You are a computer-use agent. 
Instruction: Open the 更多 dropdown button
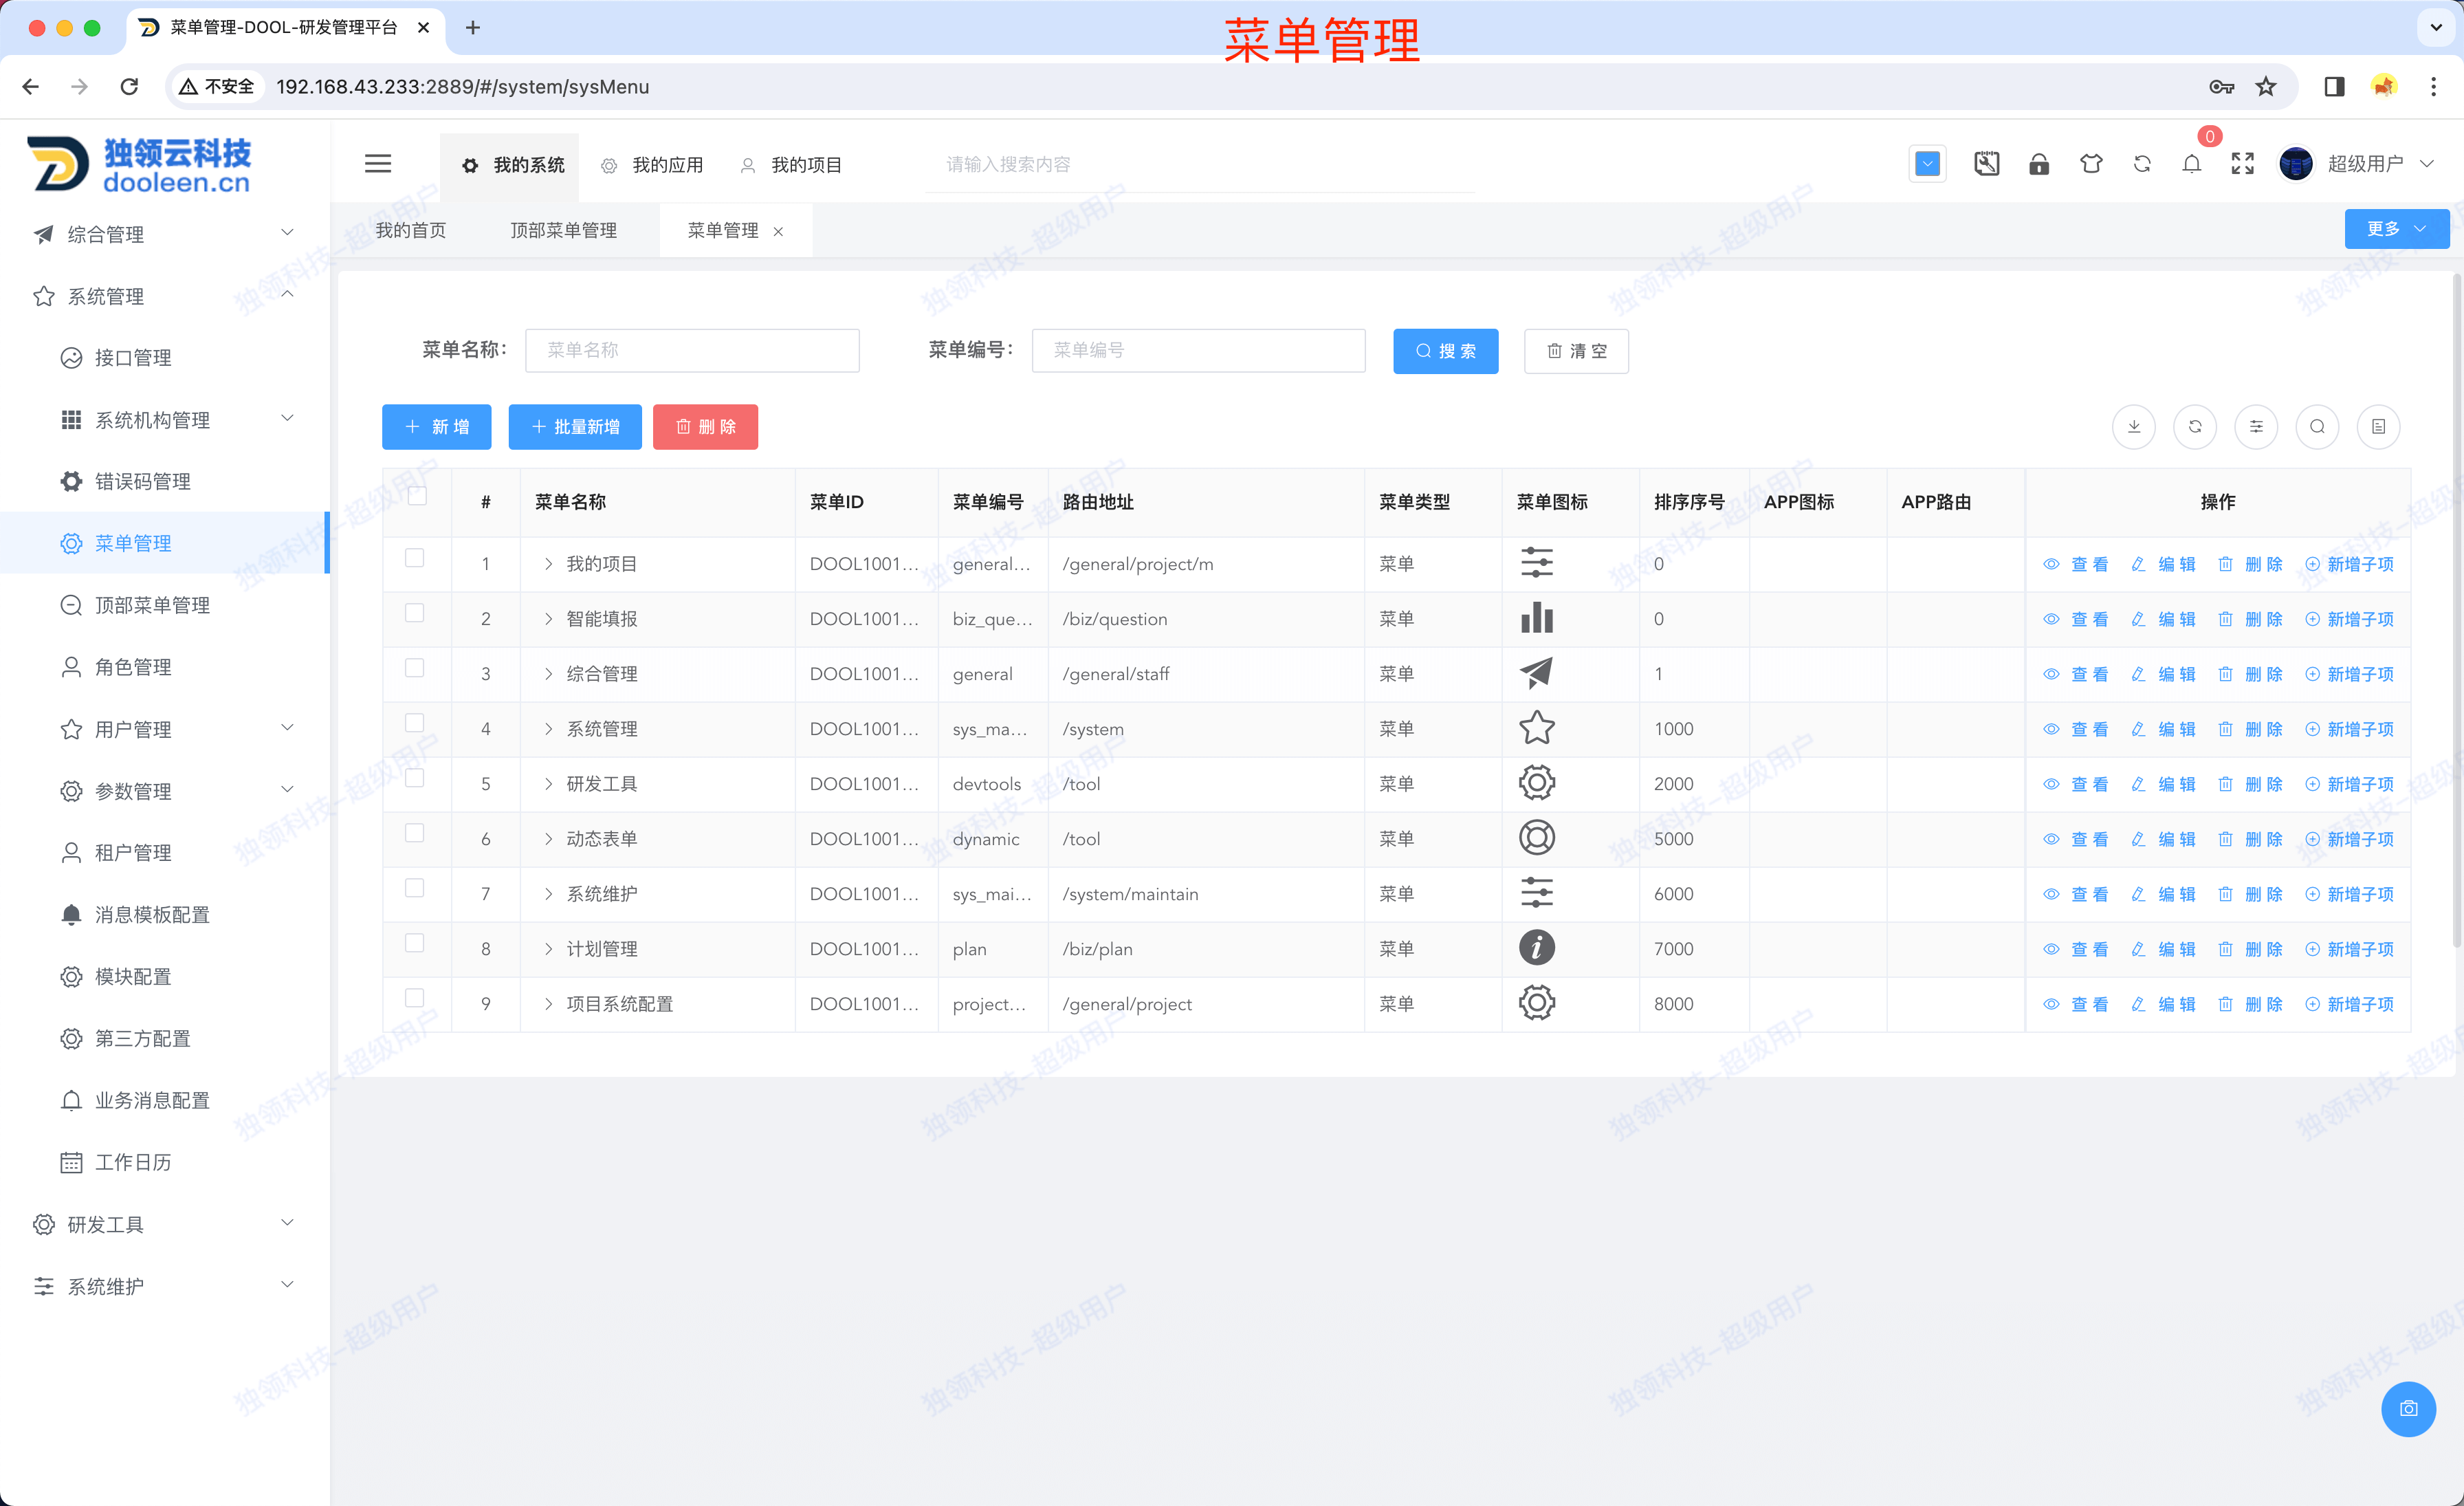pos(2396,229)
